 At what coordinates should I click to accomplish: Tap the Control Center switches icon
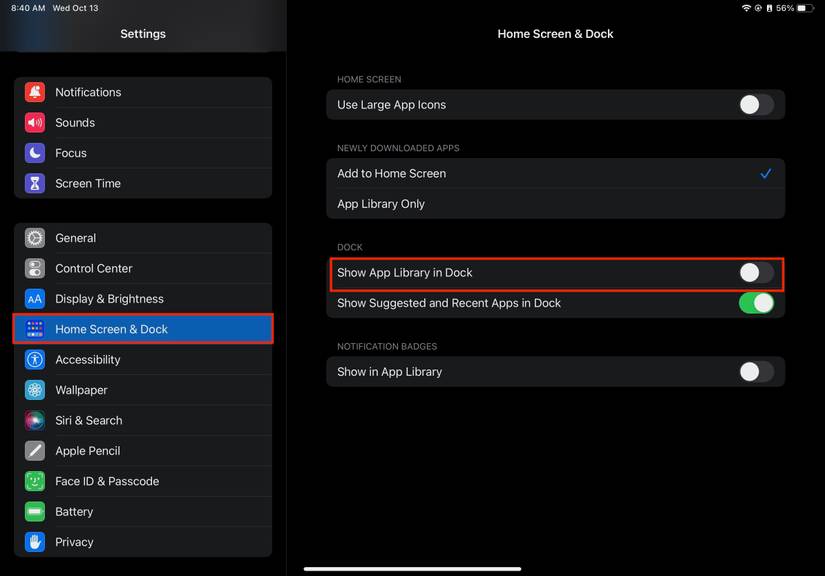(x=35, y=268)
